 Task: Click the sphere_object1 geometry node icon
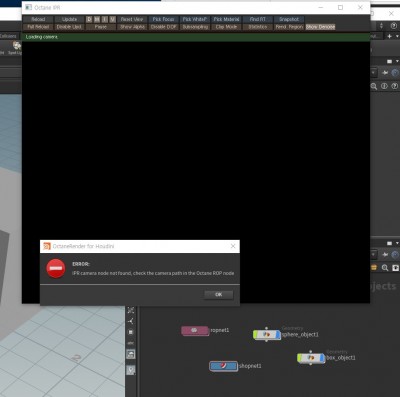(266, 334)
